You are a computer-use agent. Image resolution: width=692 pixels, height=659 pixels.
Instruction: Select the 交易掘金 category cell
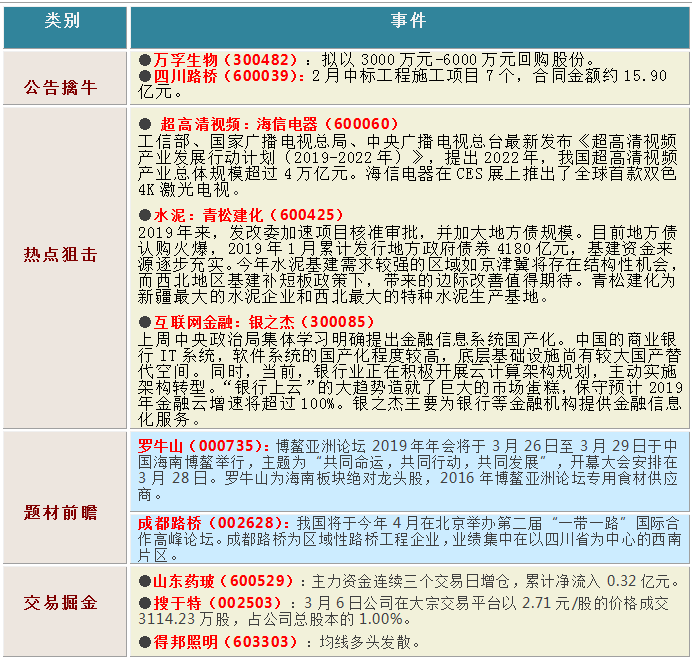pos(65,611)
